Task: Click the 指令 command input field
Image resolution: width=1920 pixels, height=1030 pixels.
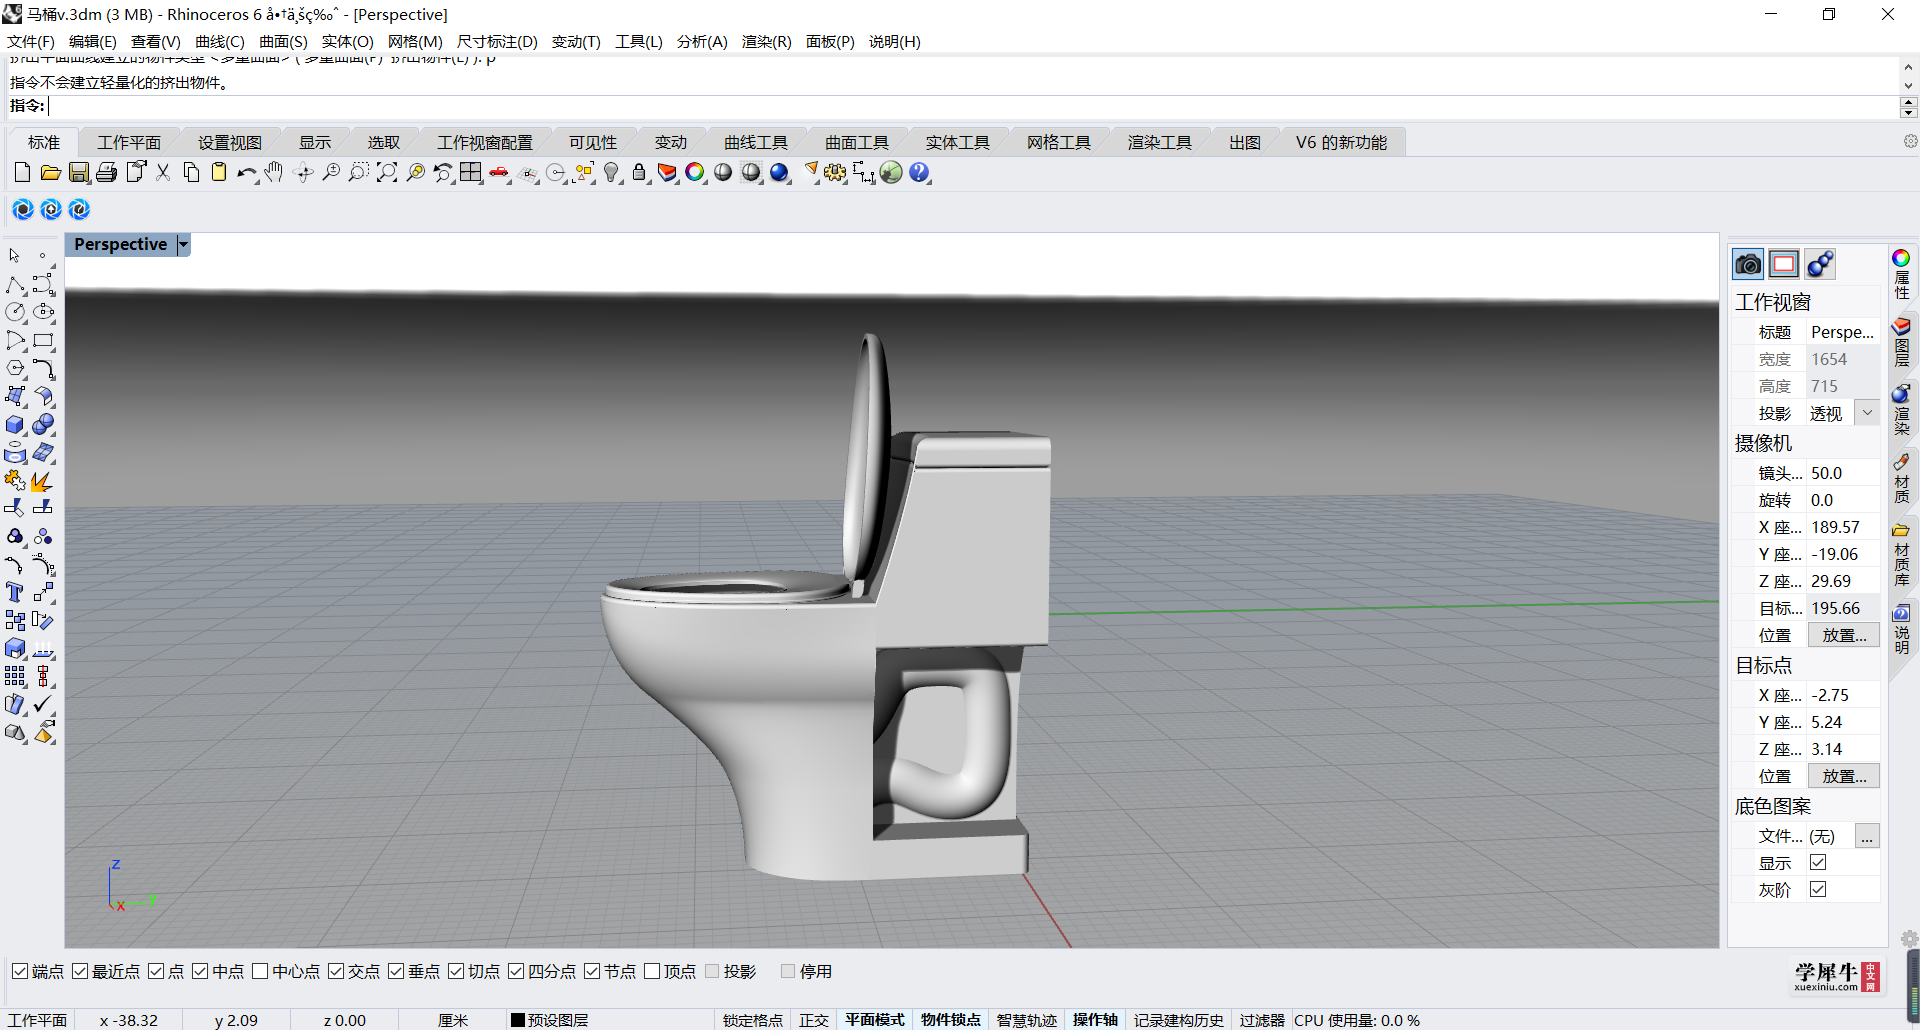Action: pyautogui.click(x=970, y=106)
